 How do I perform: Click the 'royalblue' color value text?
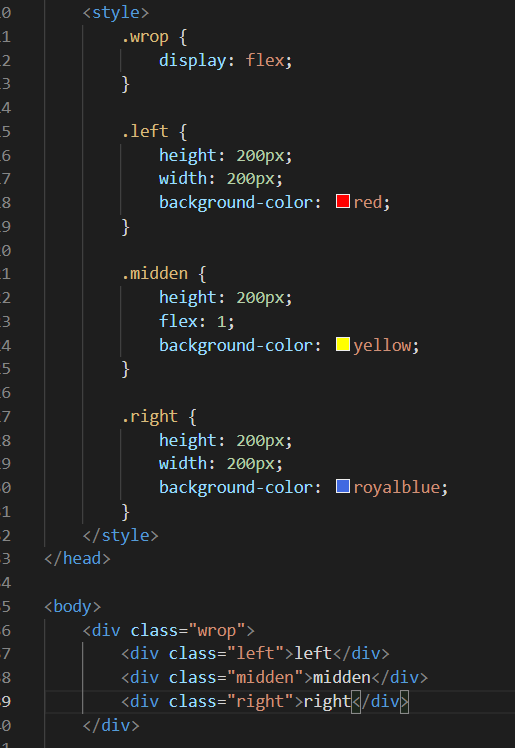pos(396,488)
